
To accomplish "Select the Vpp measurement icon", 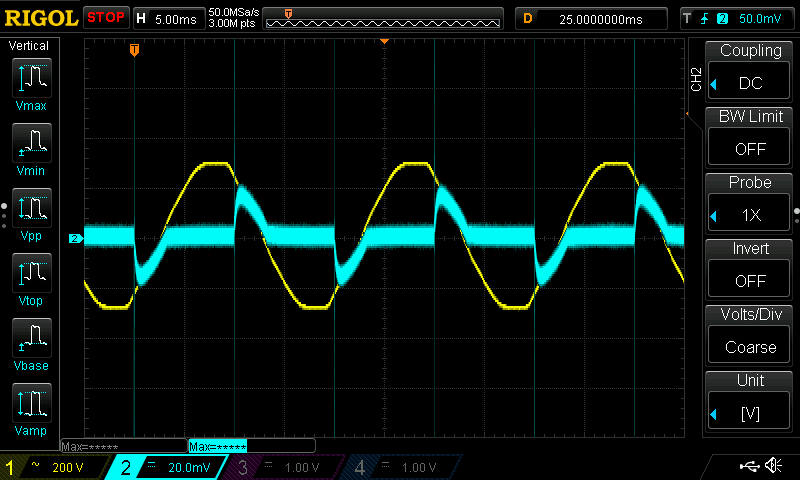I will tap(32, 208).
